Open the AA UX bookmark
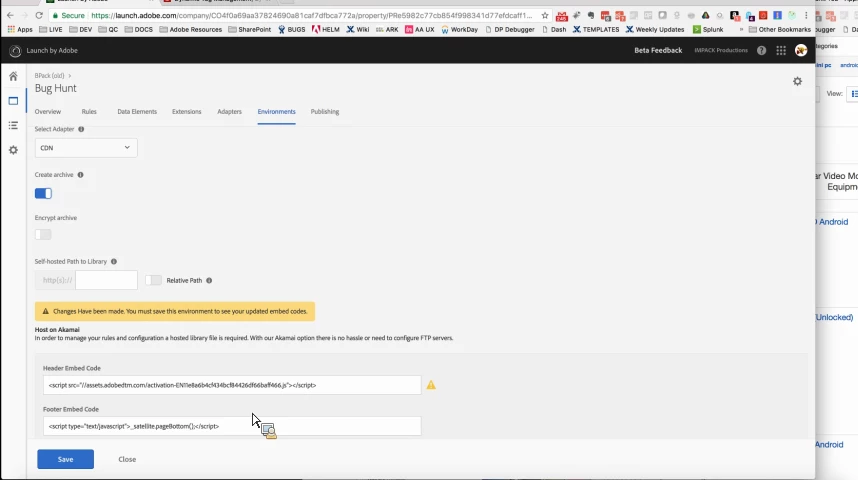The height and width of the screenshot is (480, 858). point(420,30)
